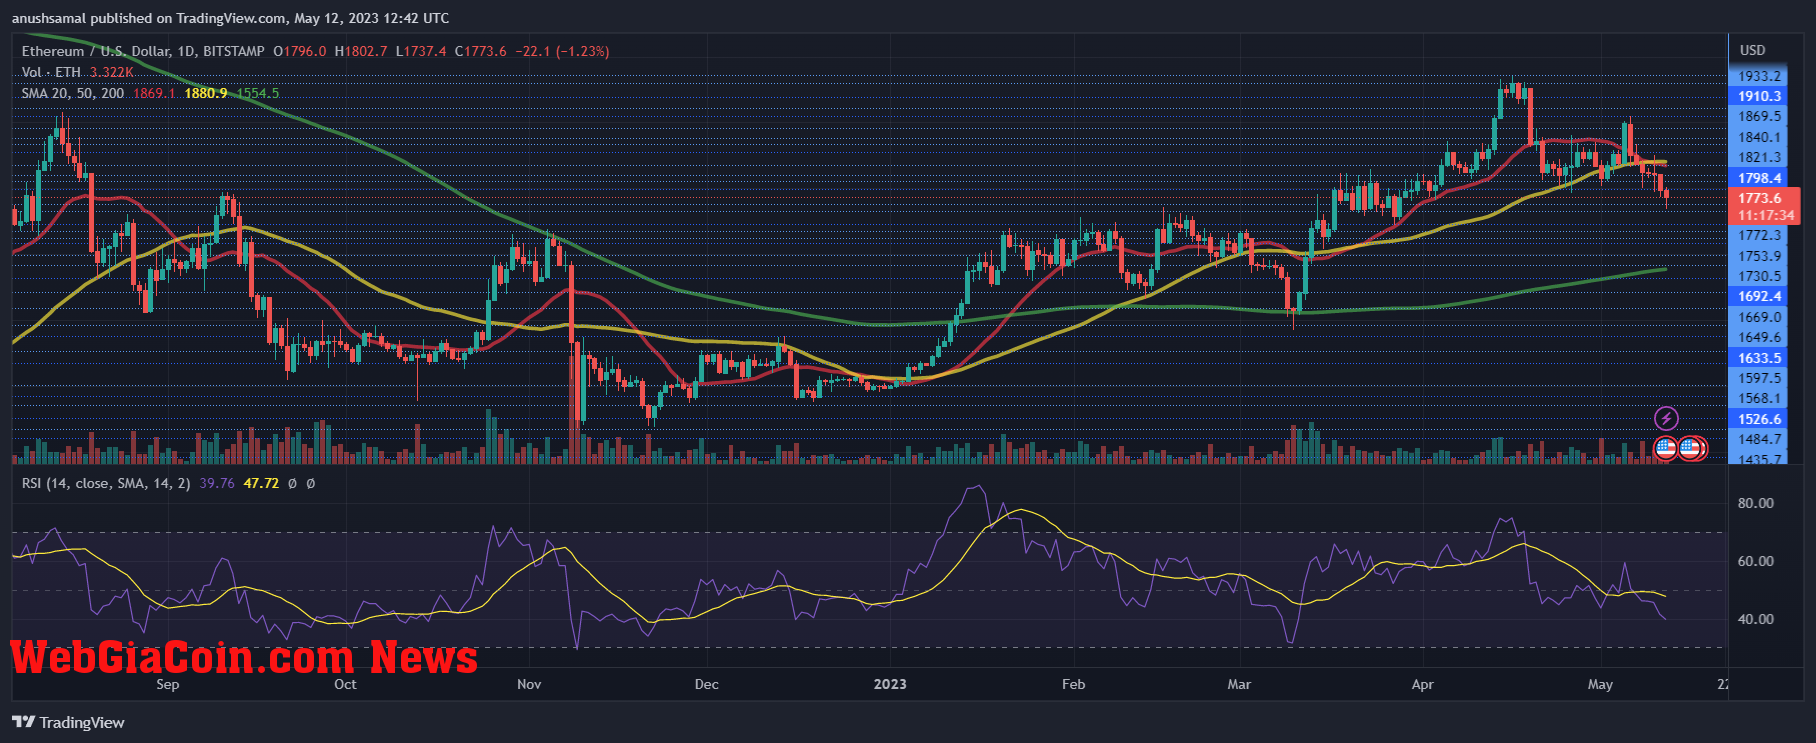The width and height of the screenshot is (1816, 743).
Task: Click the right end of the purple RSI line
Action: click(1664, 618)
